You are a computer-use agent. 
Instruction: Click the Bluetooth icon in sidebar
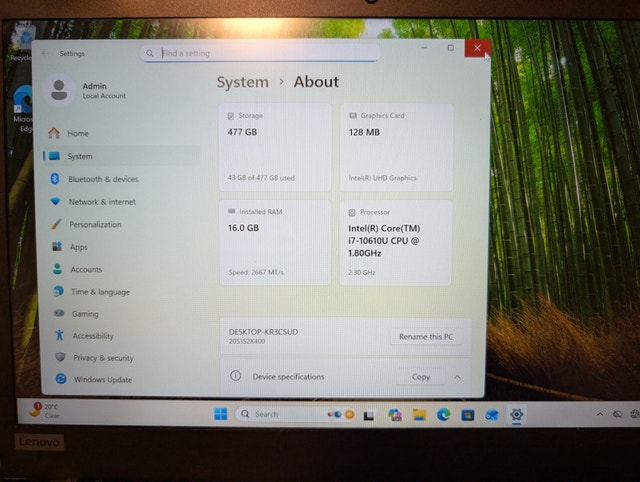(55, 179)
